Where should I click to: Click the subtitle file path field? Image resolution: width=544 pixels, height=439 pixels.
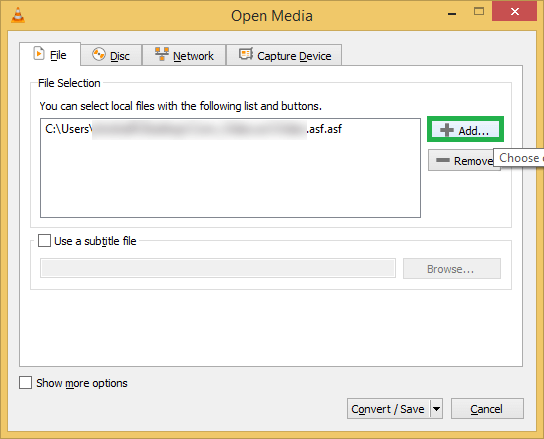pyautogui.click(x=218, y=268)
